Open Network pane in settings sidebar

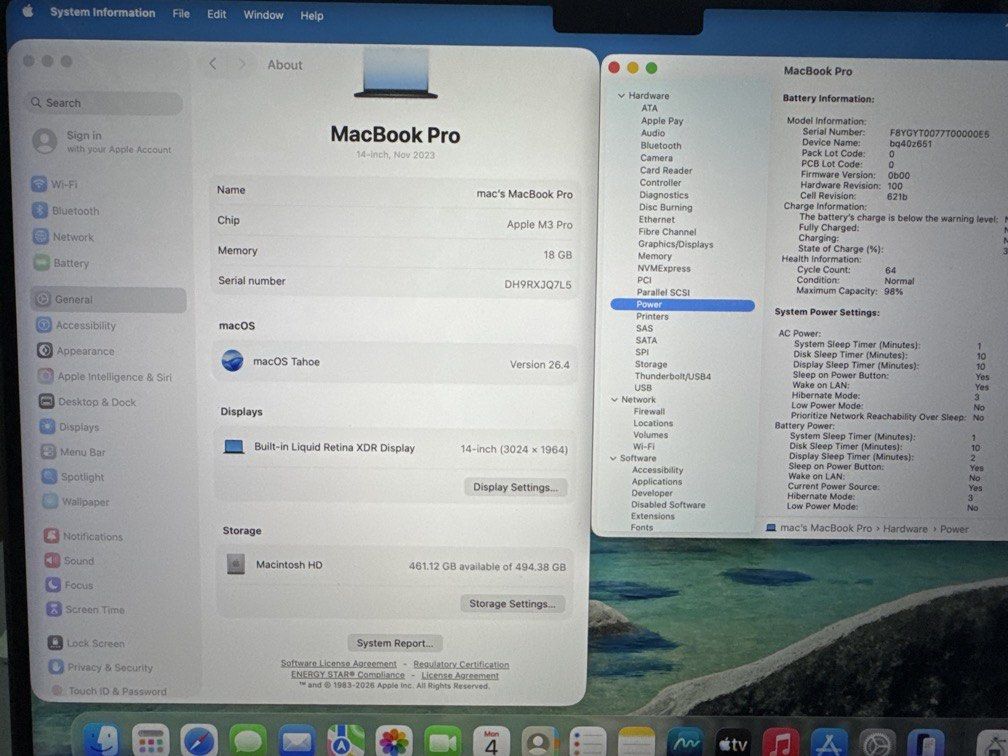(64, 237)
